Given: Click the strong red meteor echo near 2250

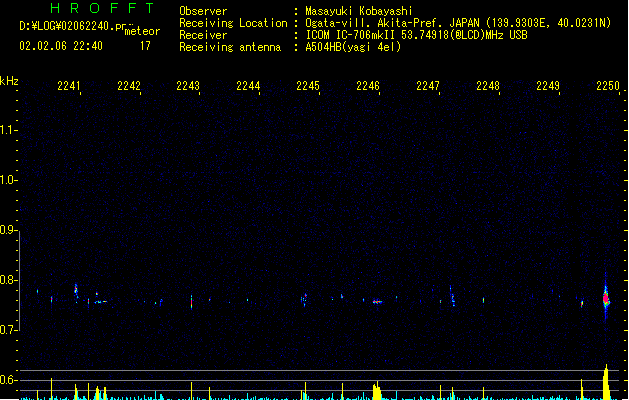Looking at the screenshot, I should pyautogui.click(x=606, y=298).
